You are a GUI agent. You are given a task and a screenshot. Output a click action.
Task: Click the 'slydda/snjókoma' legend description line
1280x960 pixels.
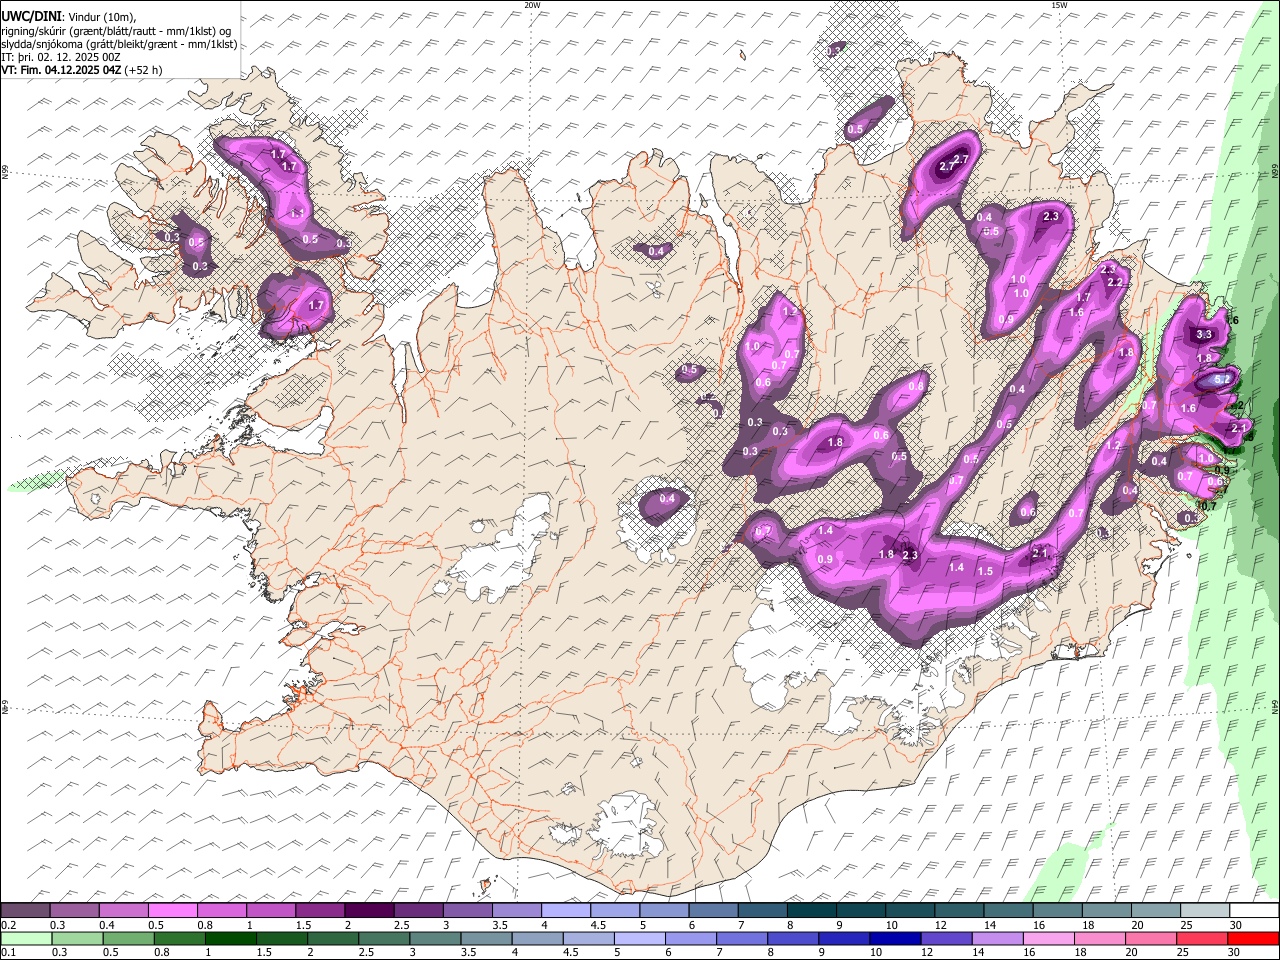pyautogui.click(x=119, y=44)
